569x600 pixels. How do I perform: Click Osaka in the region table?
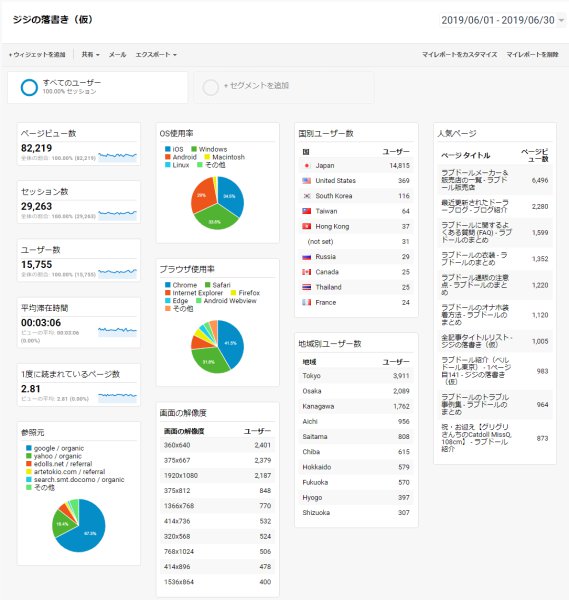click(312, 391)
